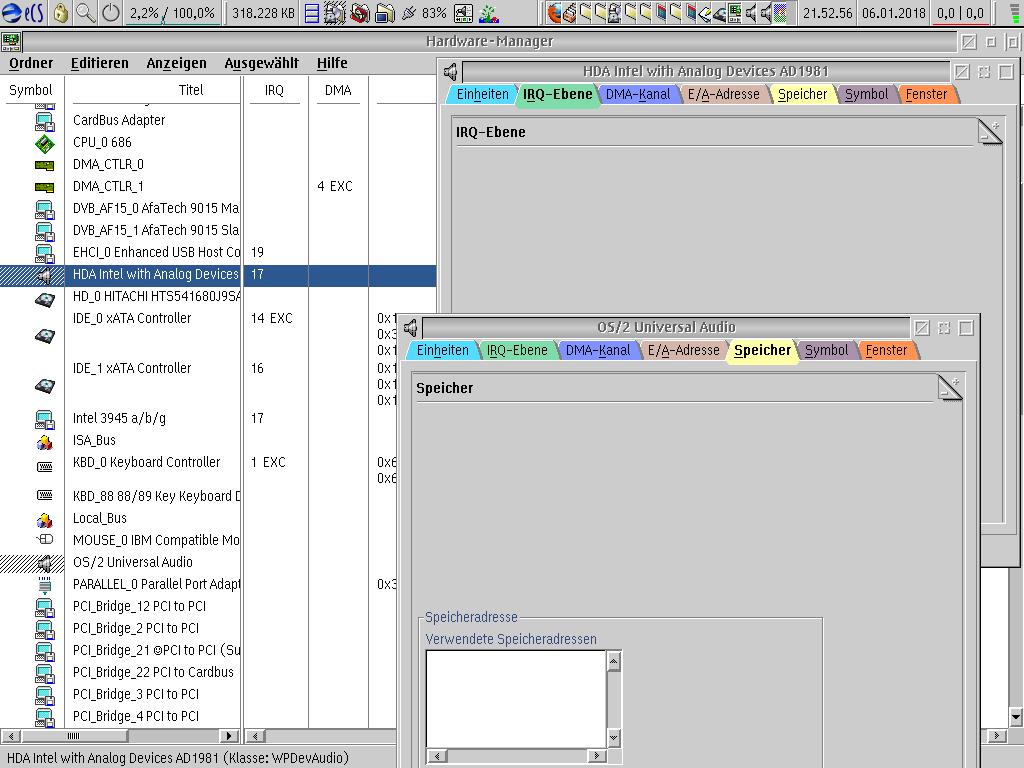
Task: Sort by the Titel column header
Action: coord(191,90)
